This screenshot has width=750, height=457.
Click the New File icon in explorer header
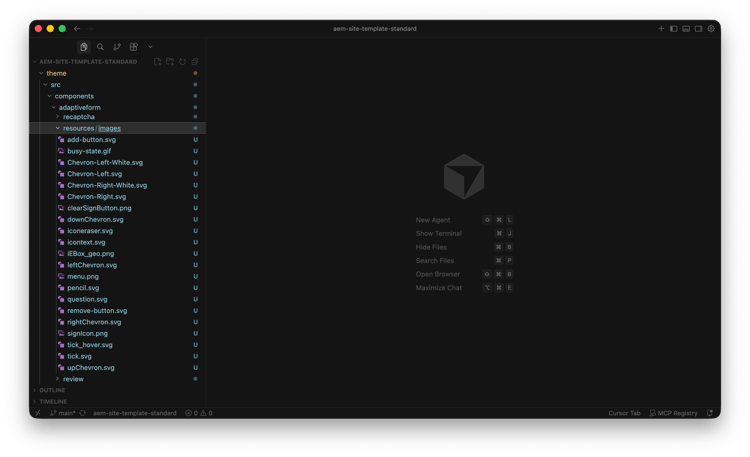157,62
